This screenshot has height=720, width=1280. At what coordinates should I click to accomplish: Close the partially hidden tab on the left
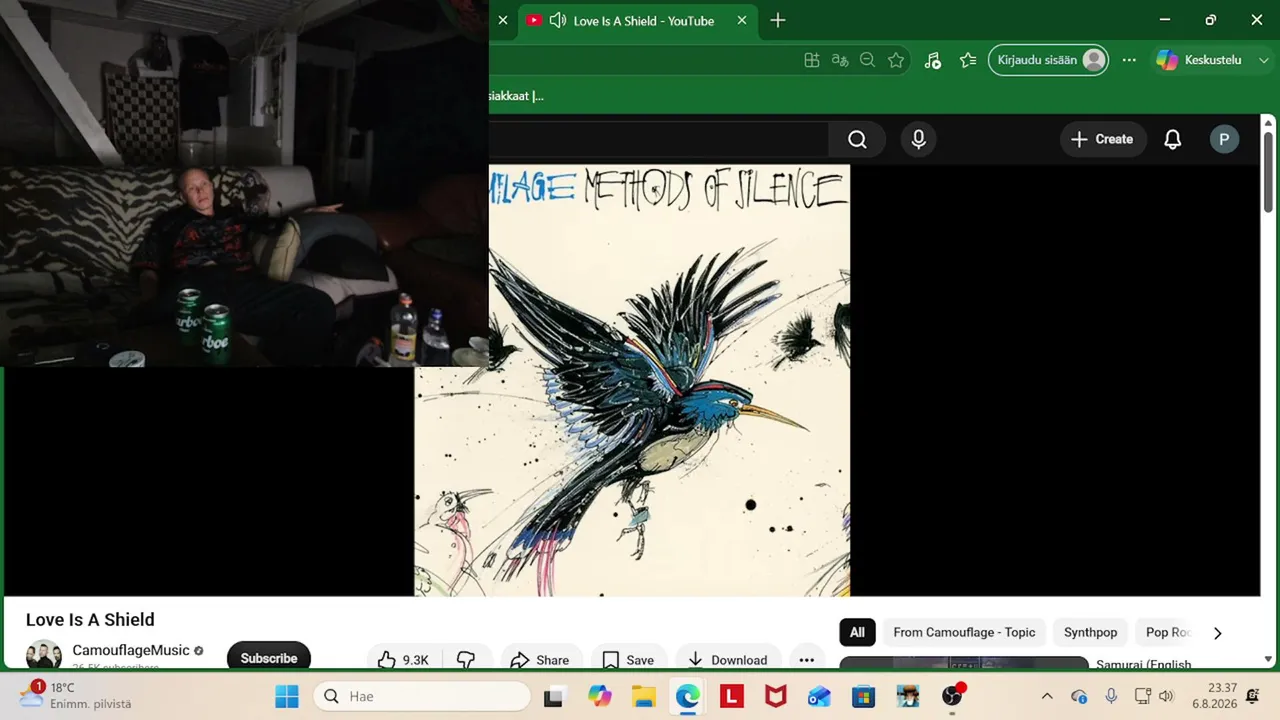click(x=503, y=21)
